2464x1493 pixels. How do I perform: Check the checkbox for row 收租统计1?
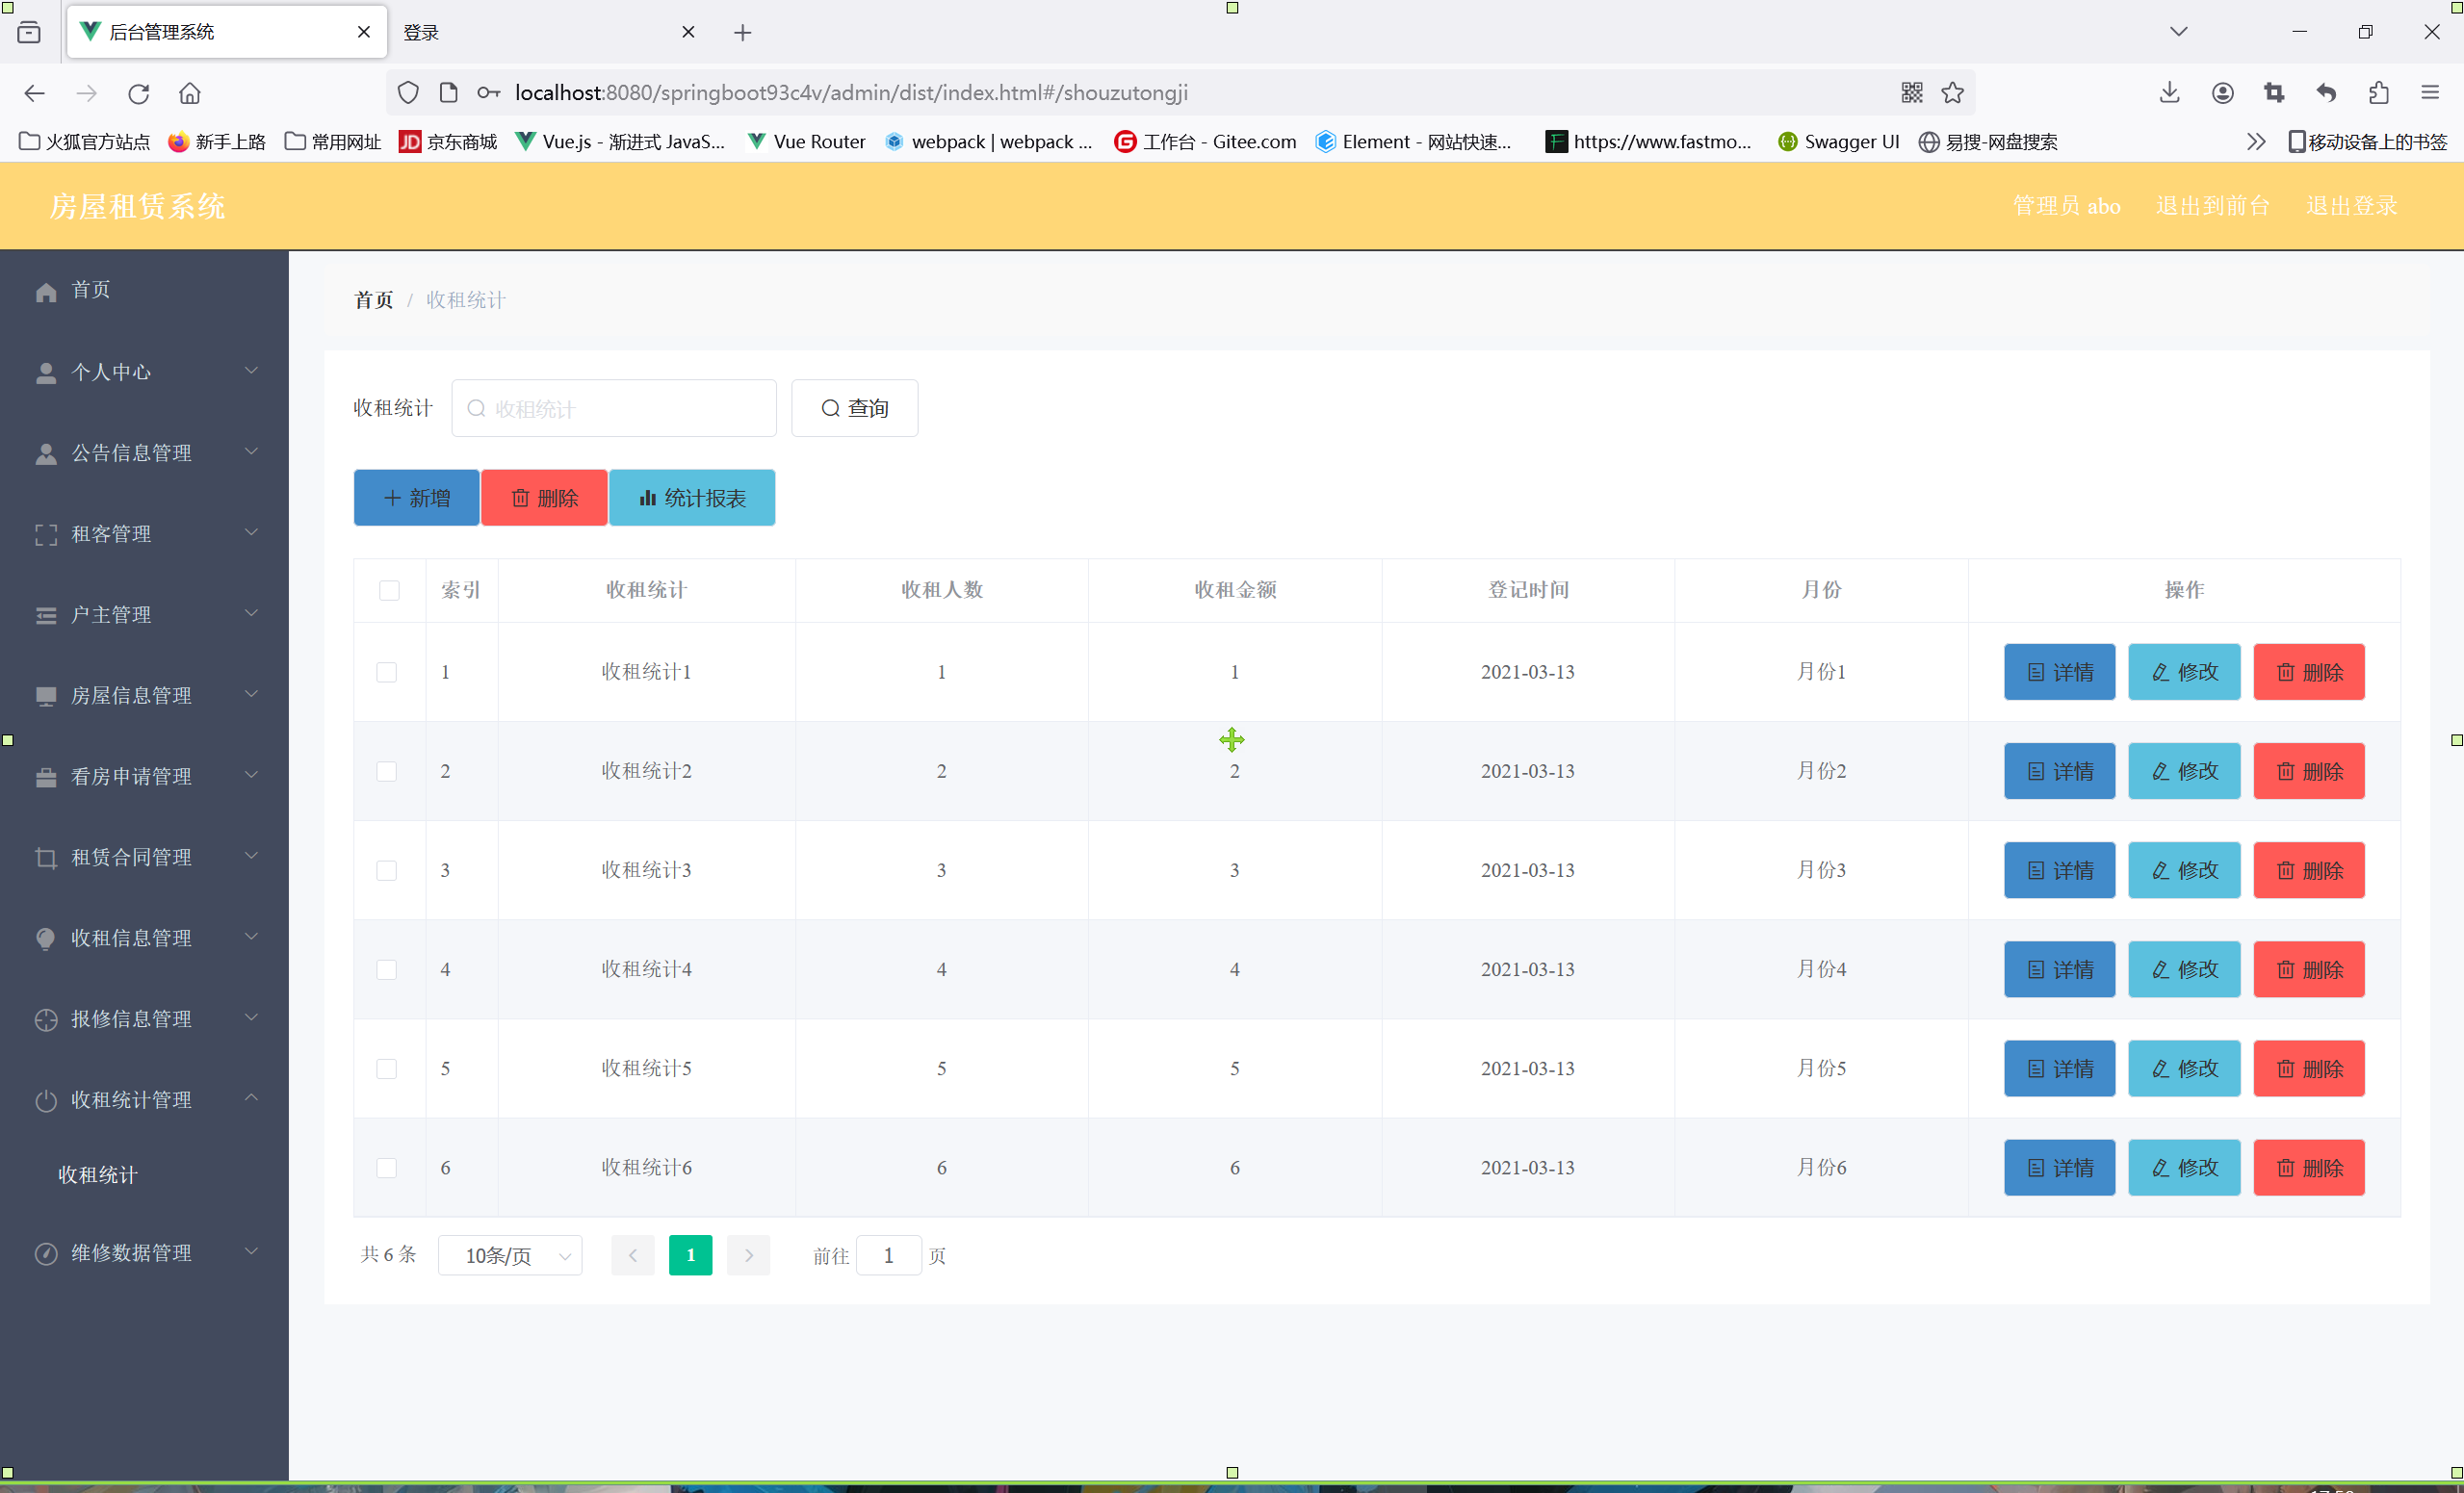click(386, 672)
